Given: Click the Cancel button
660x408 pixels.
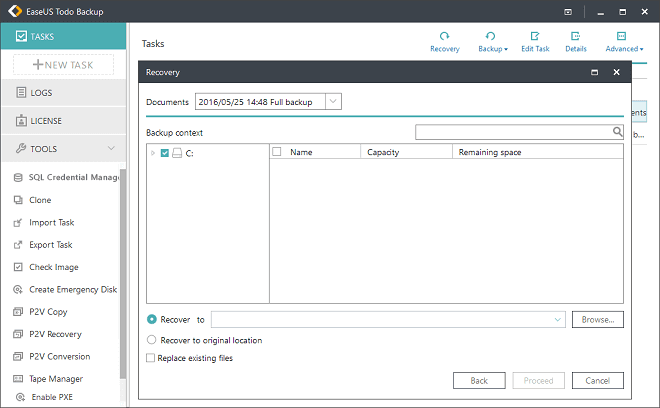Looking at the screenshot, I should point(597,381).
